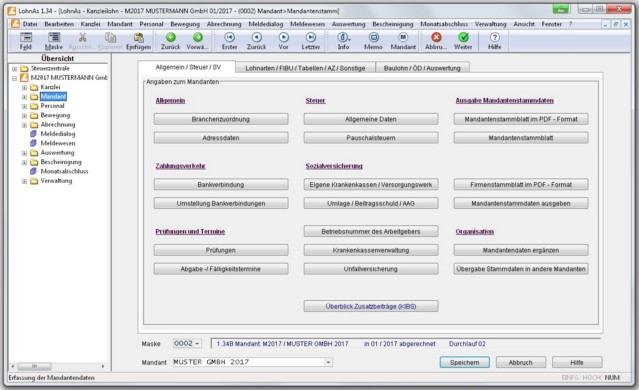Click the Feld toolbar icon
The image size is (639, 390).
click(x=26, y=38)
